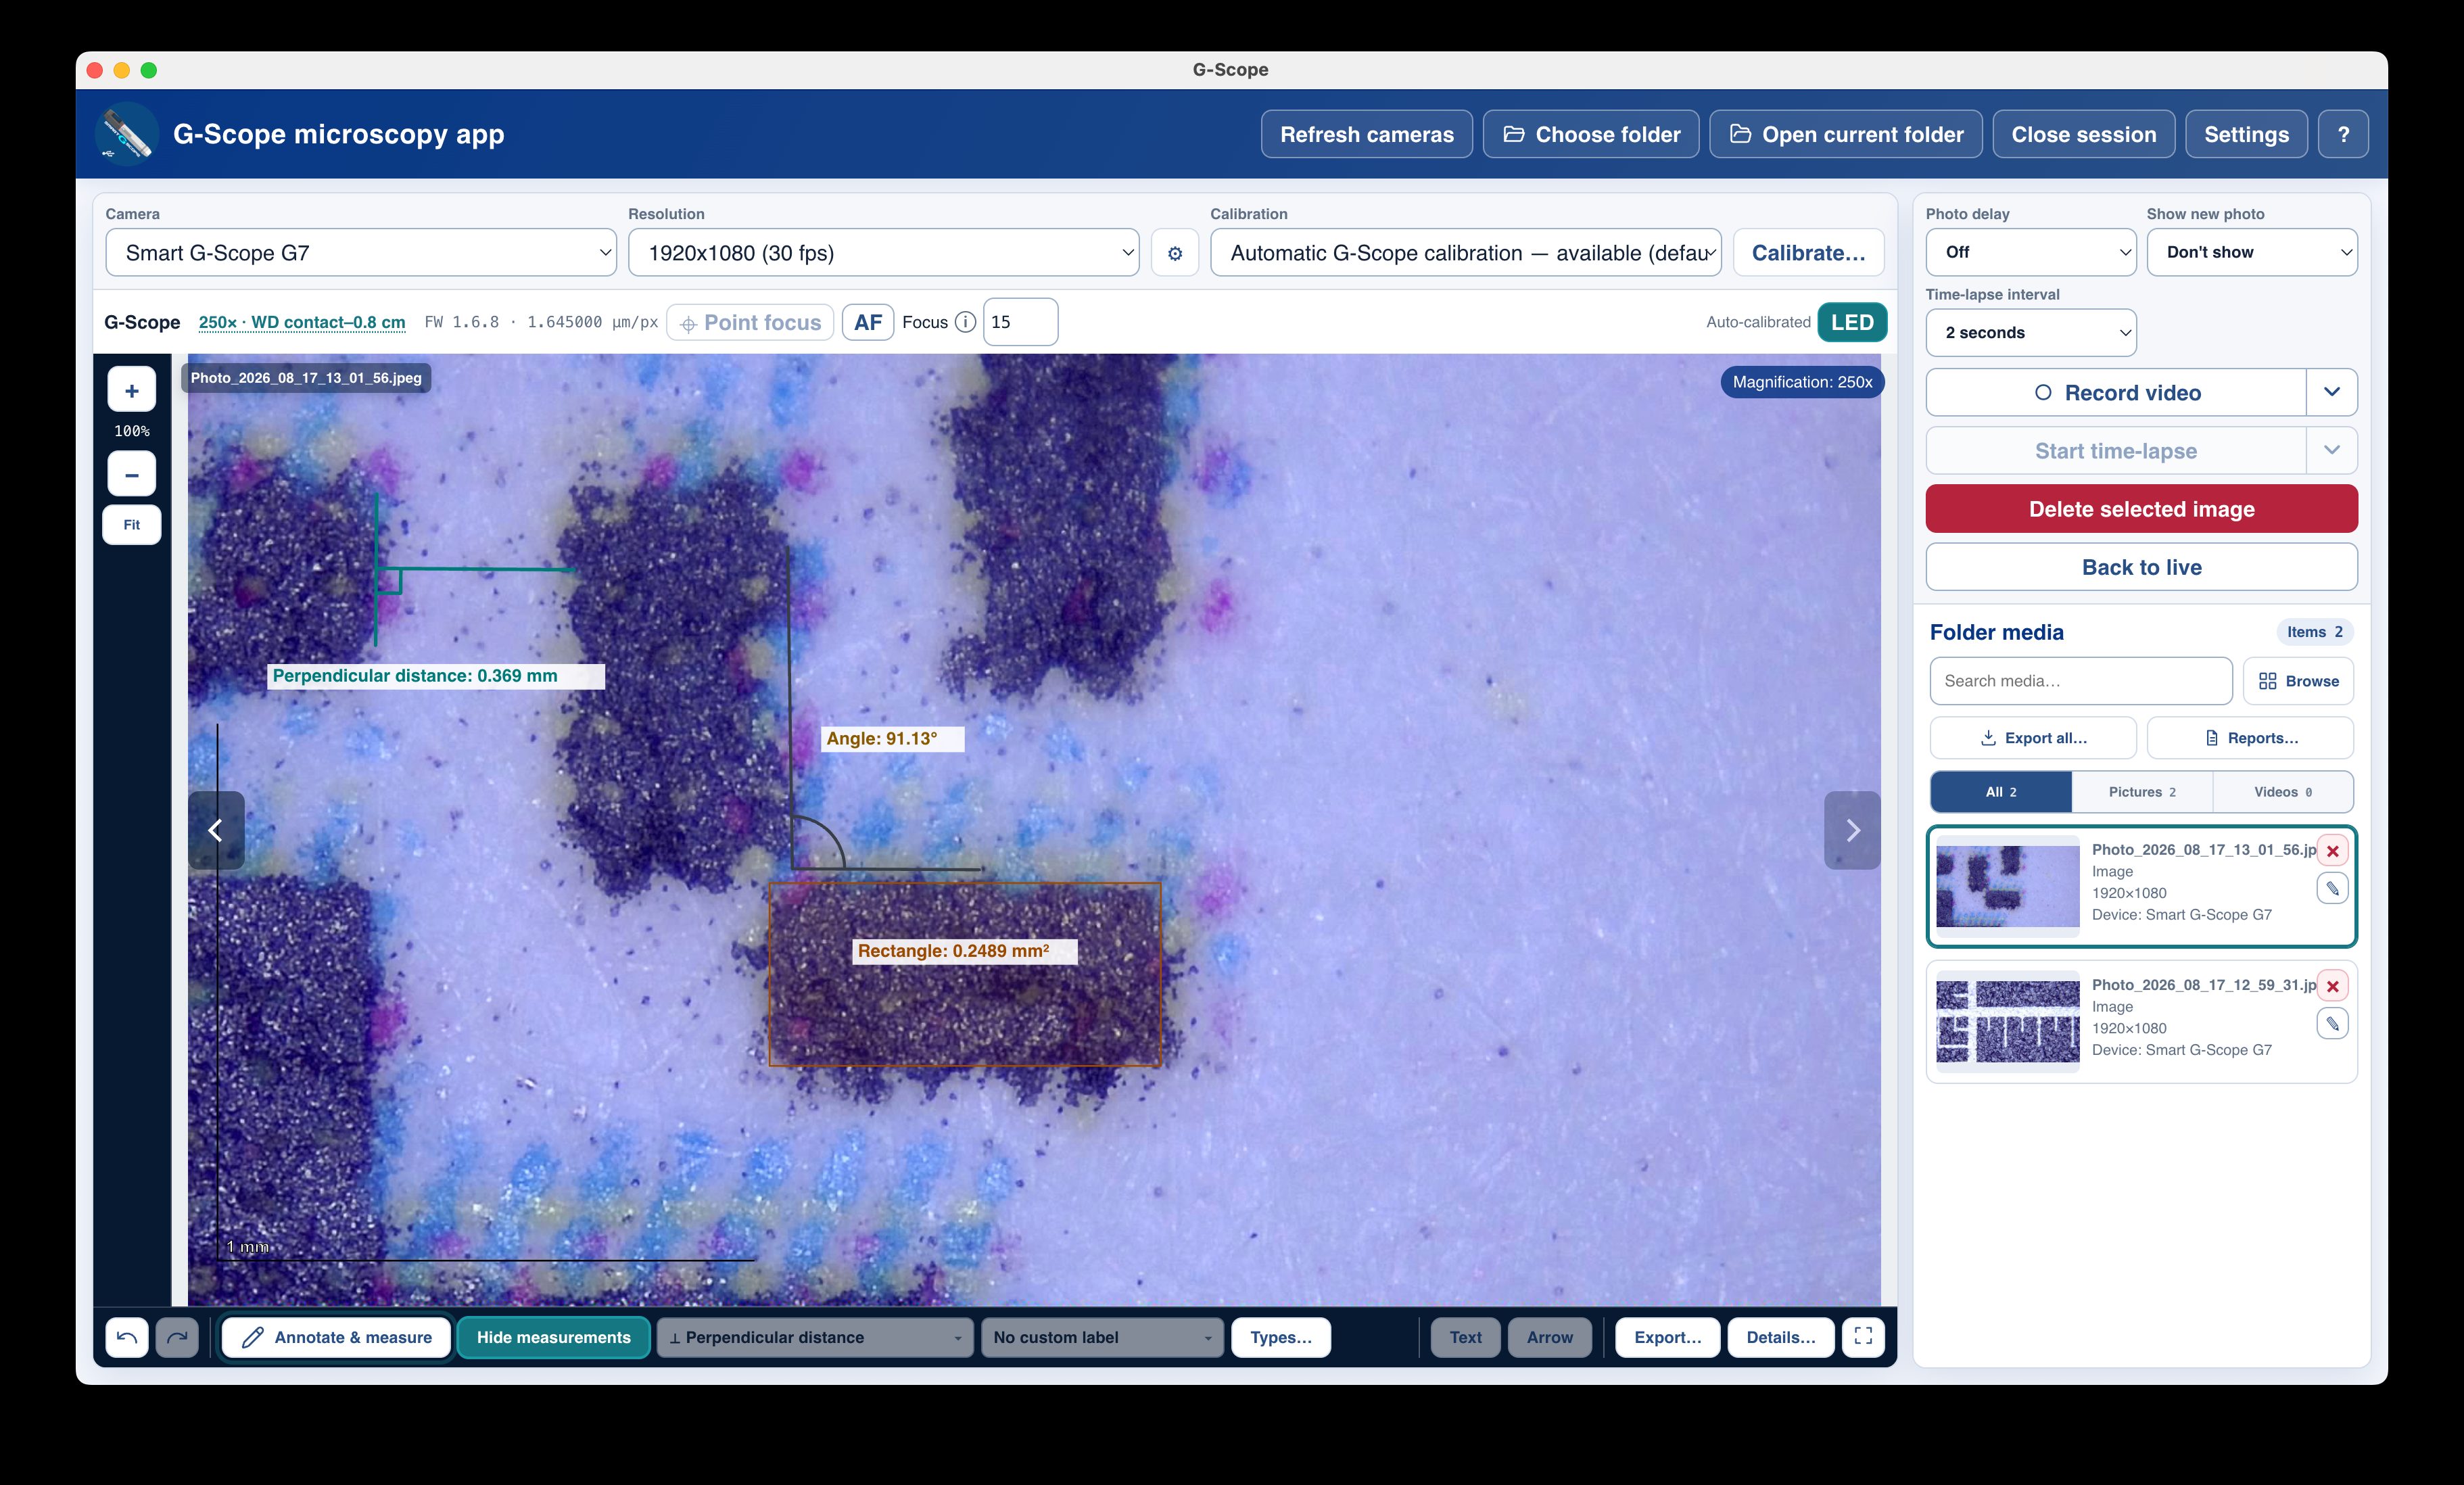The width and height of the screenshot is (2464, 1485).
Task: Edit Photo_2026_08_17_12_59_31 pencil icon
Action: [2332, 1023]
